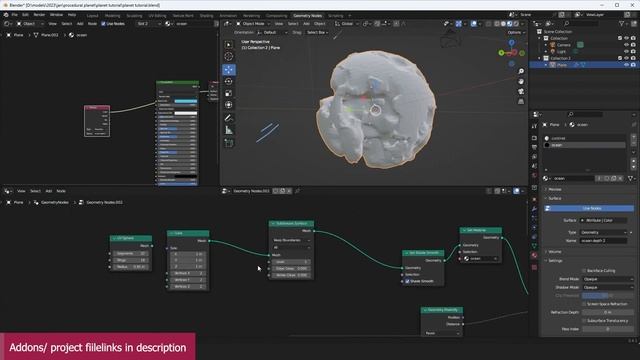Open the Render menu
Viewport: 640px width, 360px height.
tap(39, 15)
